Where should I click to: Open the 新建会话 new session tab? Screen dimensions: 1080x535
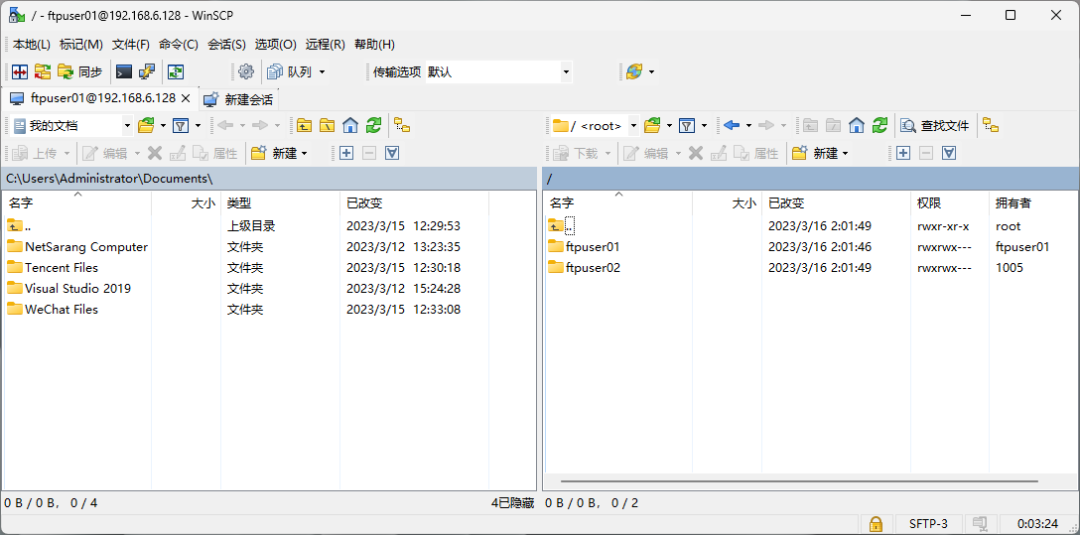[240, 100]
